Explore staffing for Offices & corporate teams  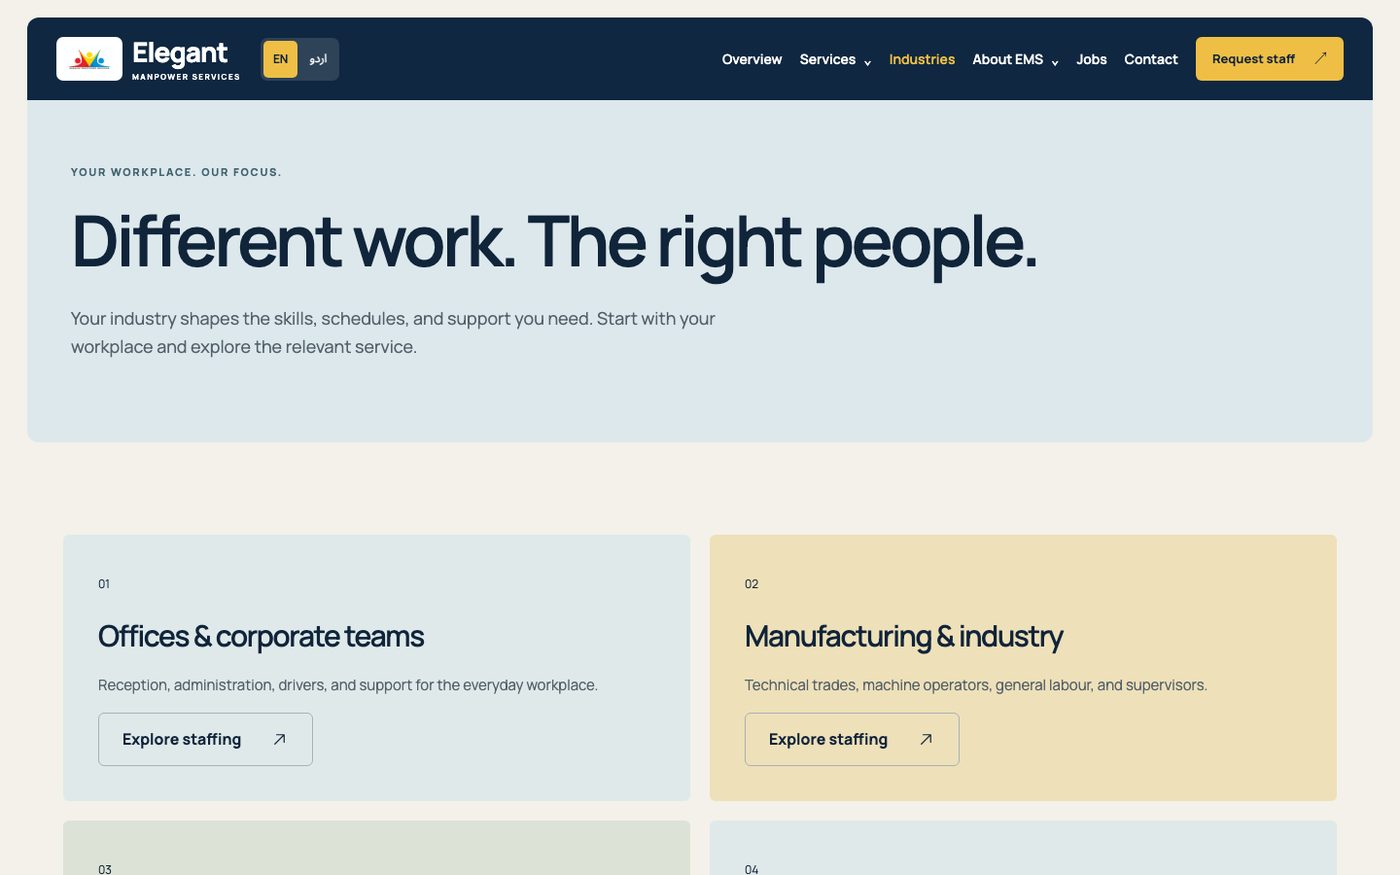tap(205, 739)
